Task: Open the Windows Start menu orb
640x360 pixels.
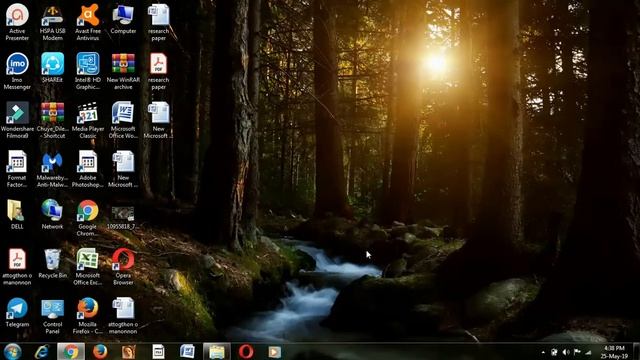Action: tap(13, 351)
